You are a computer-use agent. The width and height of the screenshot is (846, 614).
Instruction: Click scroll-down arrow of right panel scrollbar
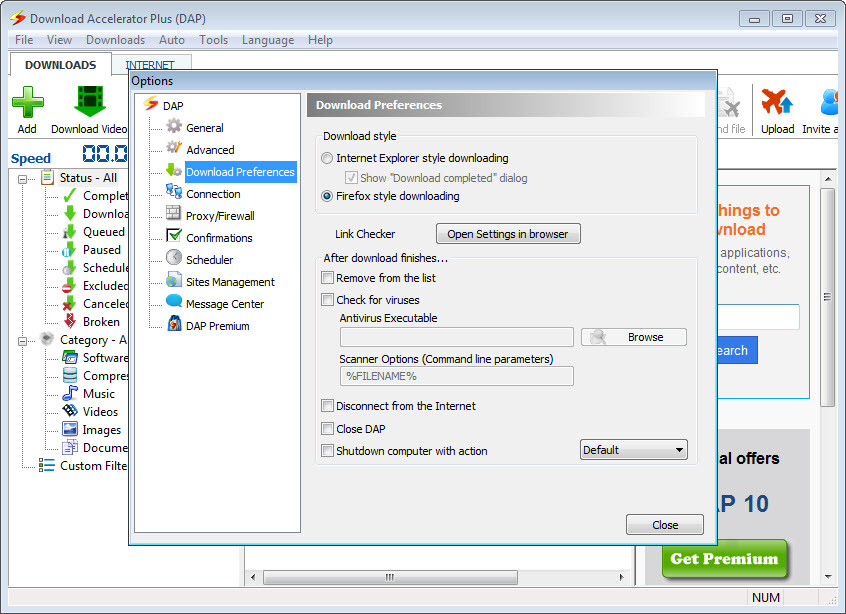click(x=828, y=577)
